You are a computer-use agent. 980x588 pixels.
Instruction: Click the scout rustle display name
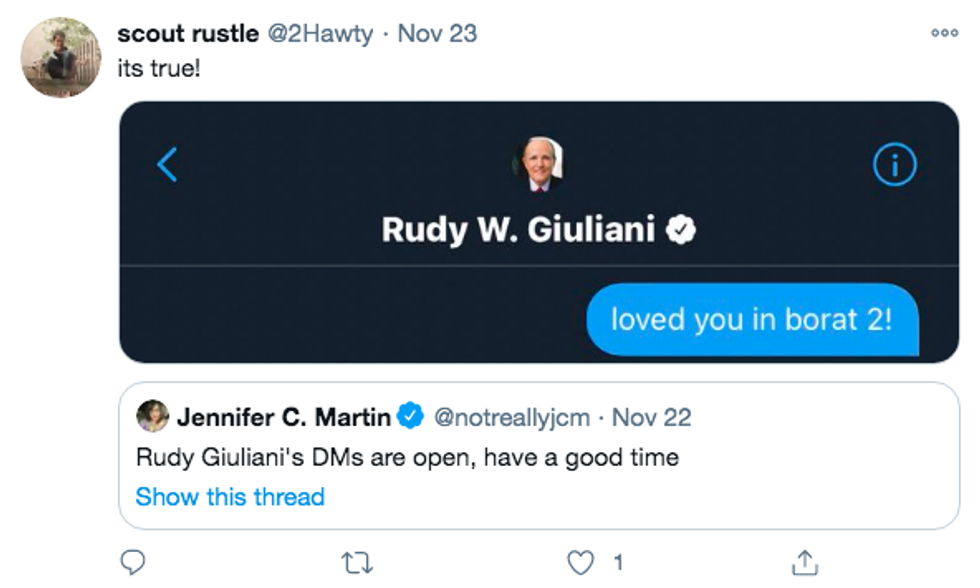pos(186,33)
